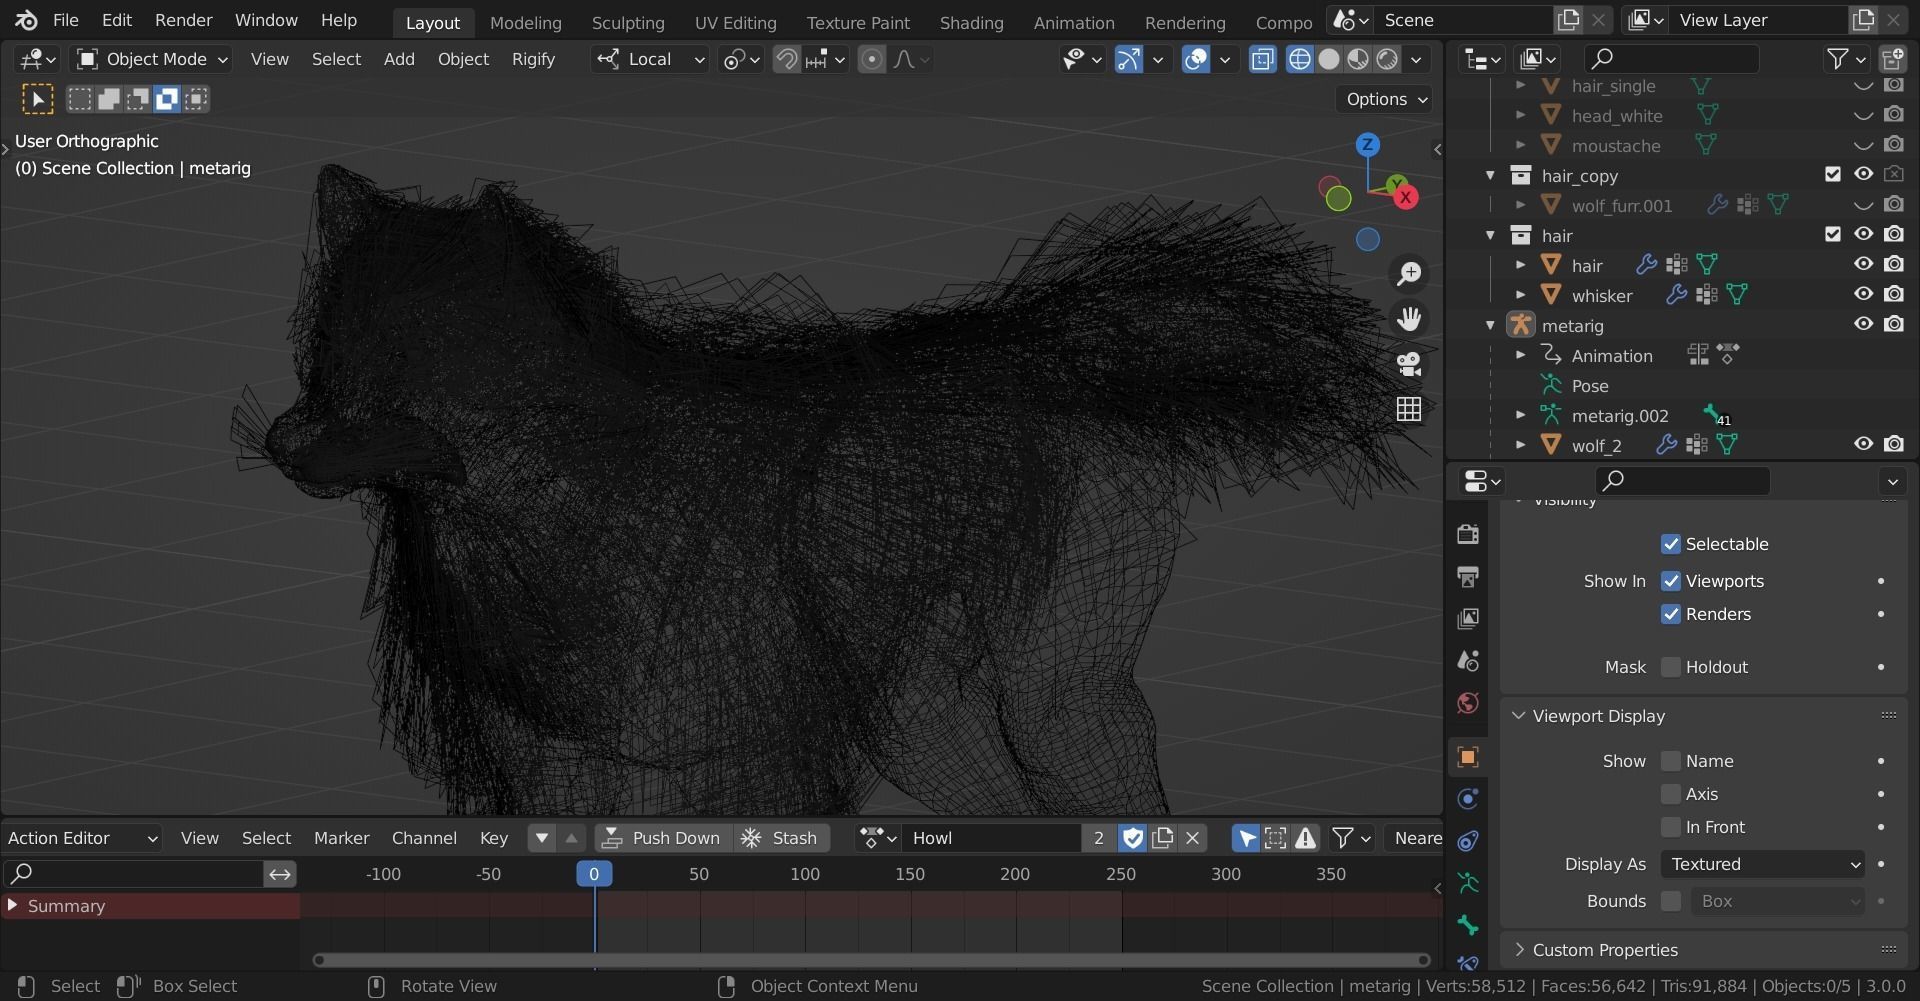Enable the Holdout mask checkbox
Screen dimensions: 1920x1001
click(1671, 667)
